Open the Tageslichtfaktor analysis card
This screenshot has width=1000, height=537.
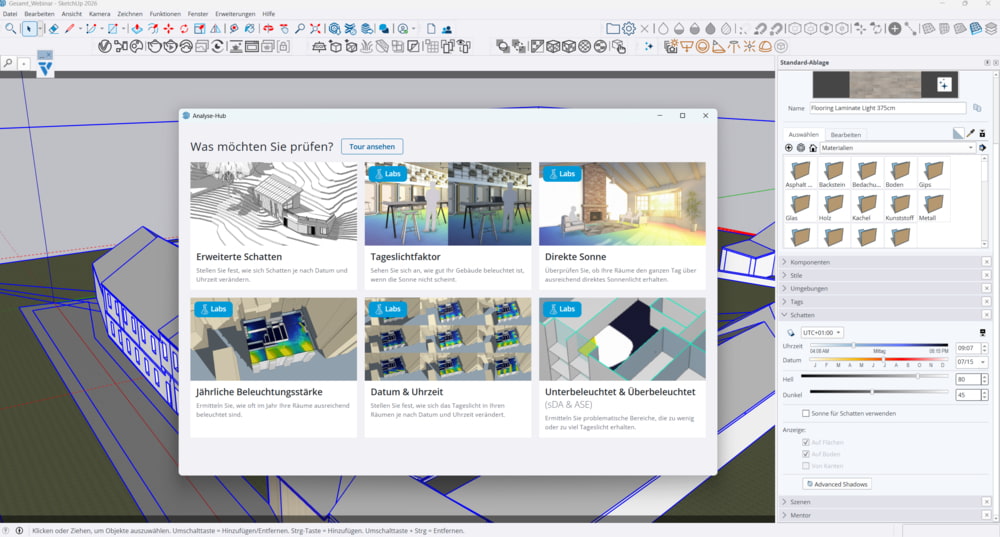pyautogui.click(x=448, y=225)
